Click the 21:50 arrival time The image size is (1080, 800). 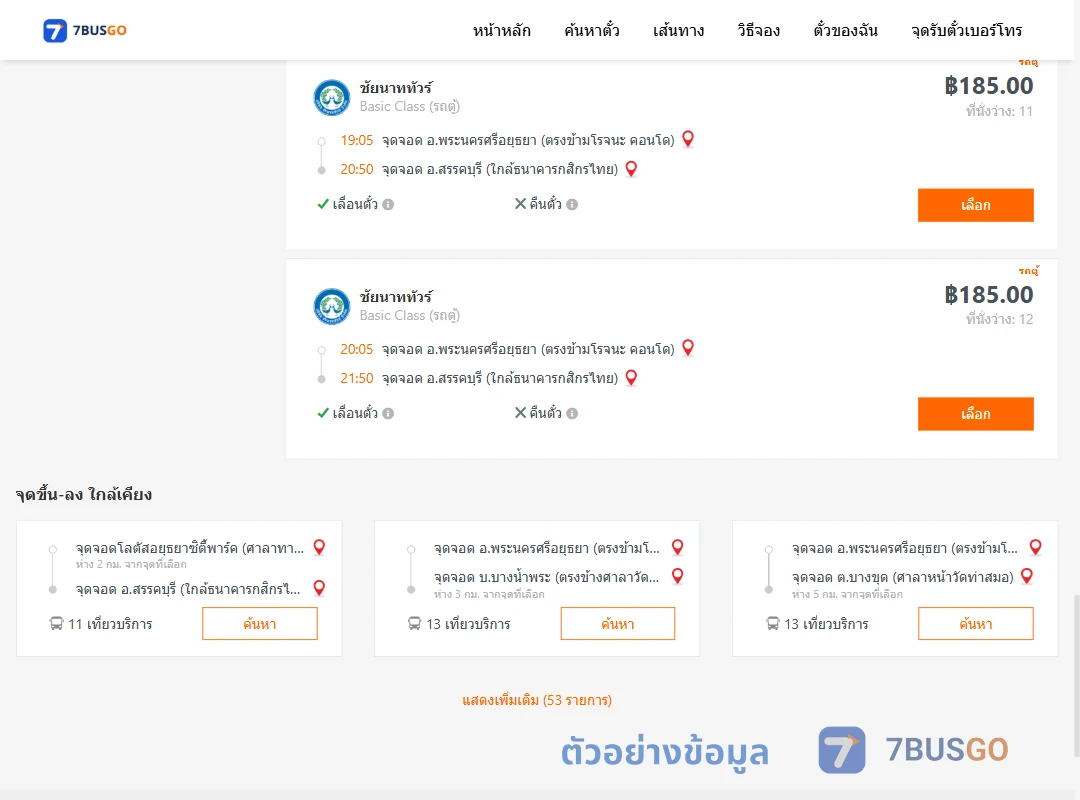click(356, 378)
